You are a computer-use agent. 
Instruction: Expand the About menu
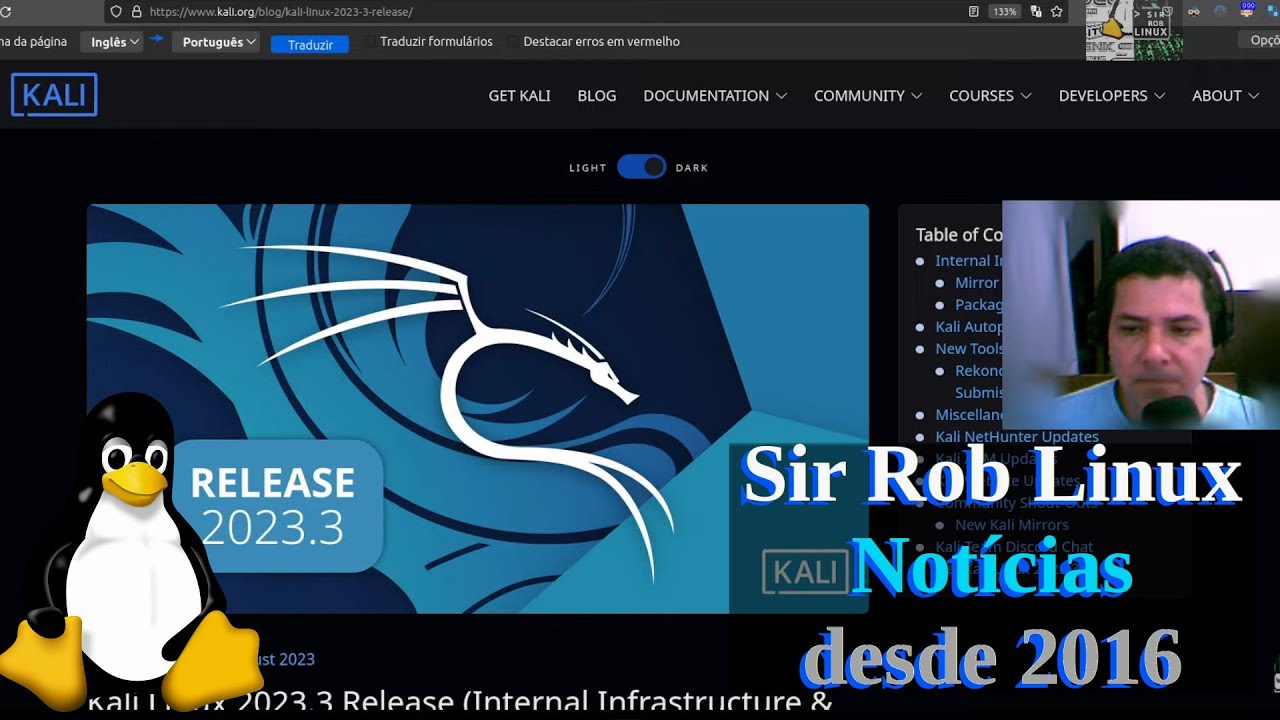tap(1225, 96)
